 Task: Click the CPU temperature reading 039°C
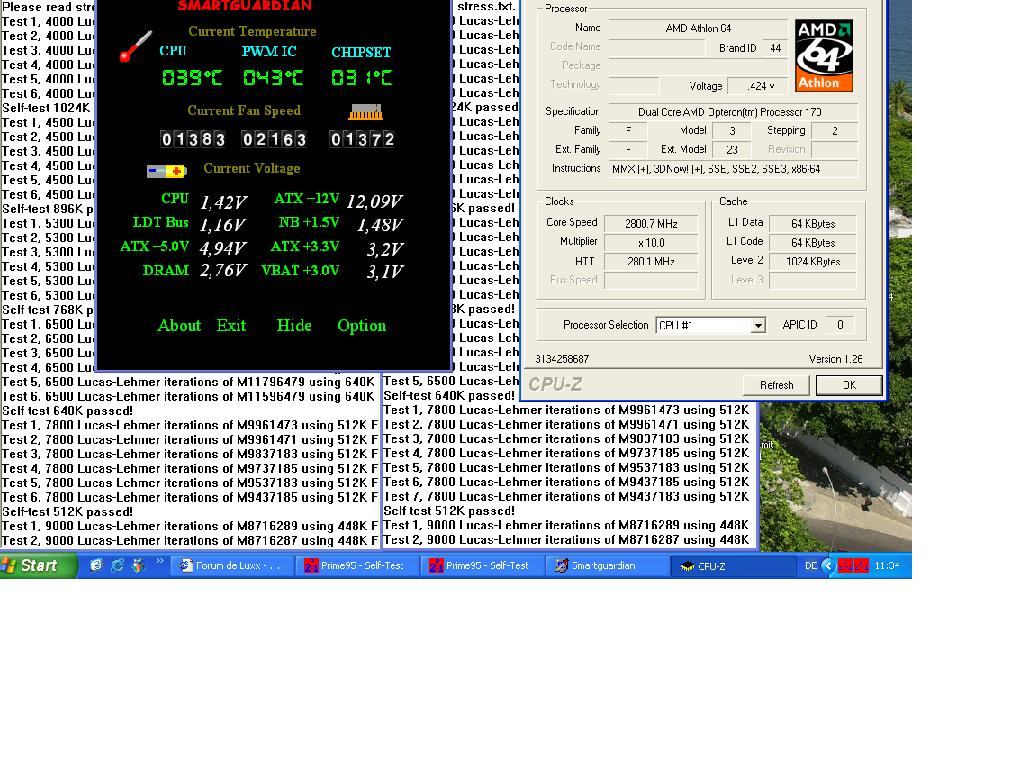(x=192, y=78)
